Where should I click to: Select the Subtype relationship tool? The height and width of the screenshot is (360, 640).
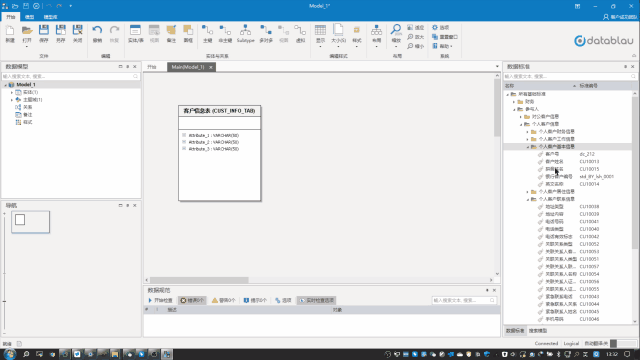pyautogui.click(x=245, y=33)
